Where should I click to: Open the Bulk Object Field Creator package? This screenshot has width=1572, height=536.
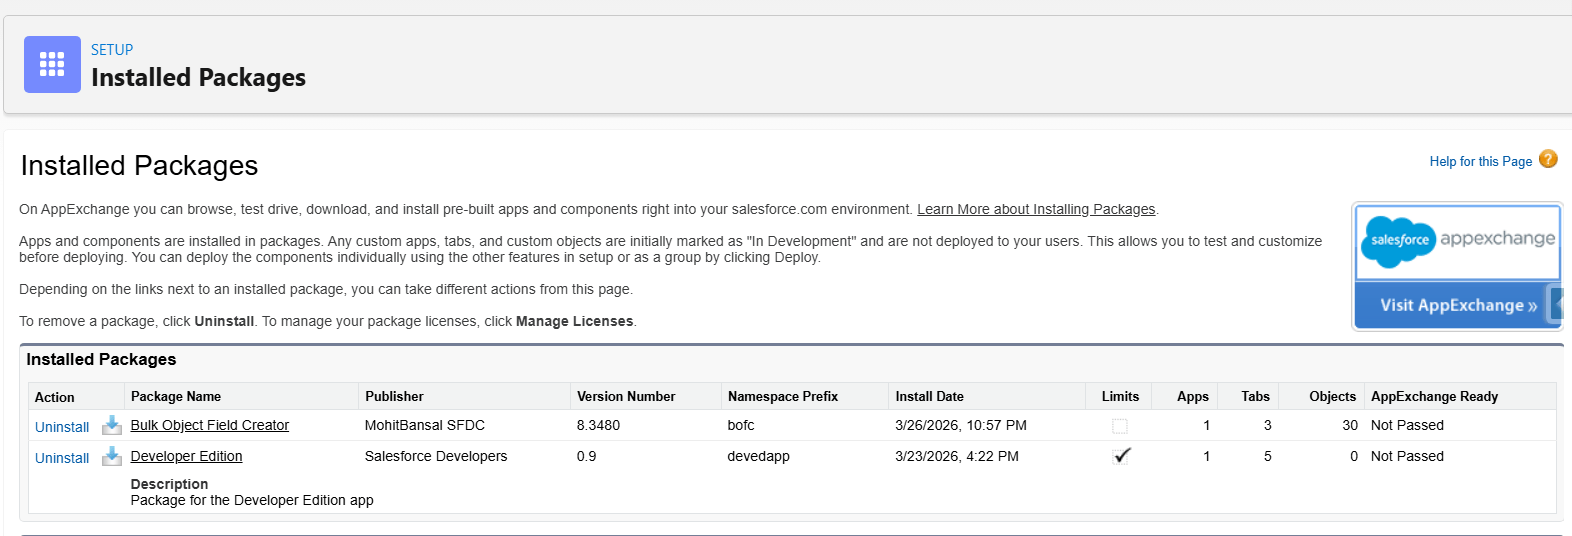(210, 425)
